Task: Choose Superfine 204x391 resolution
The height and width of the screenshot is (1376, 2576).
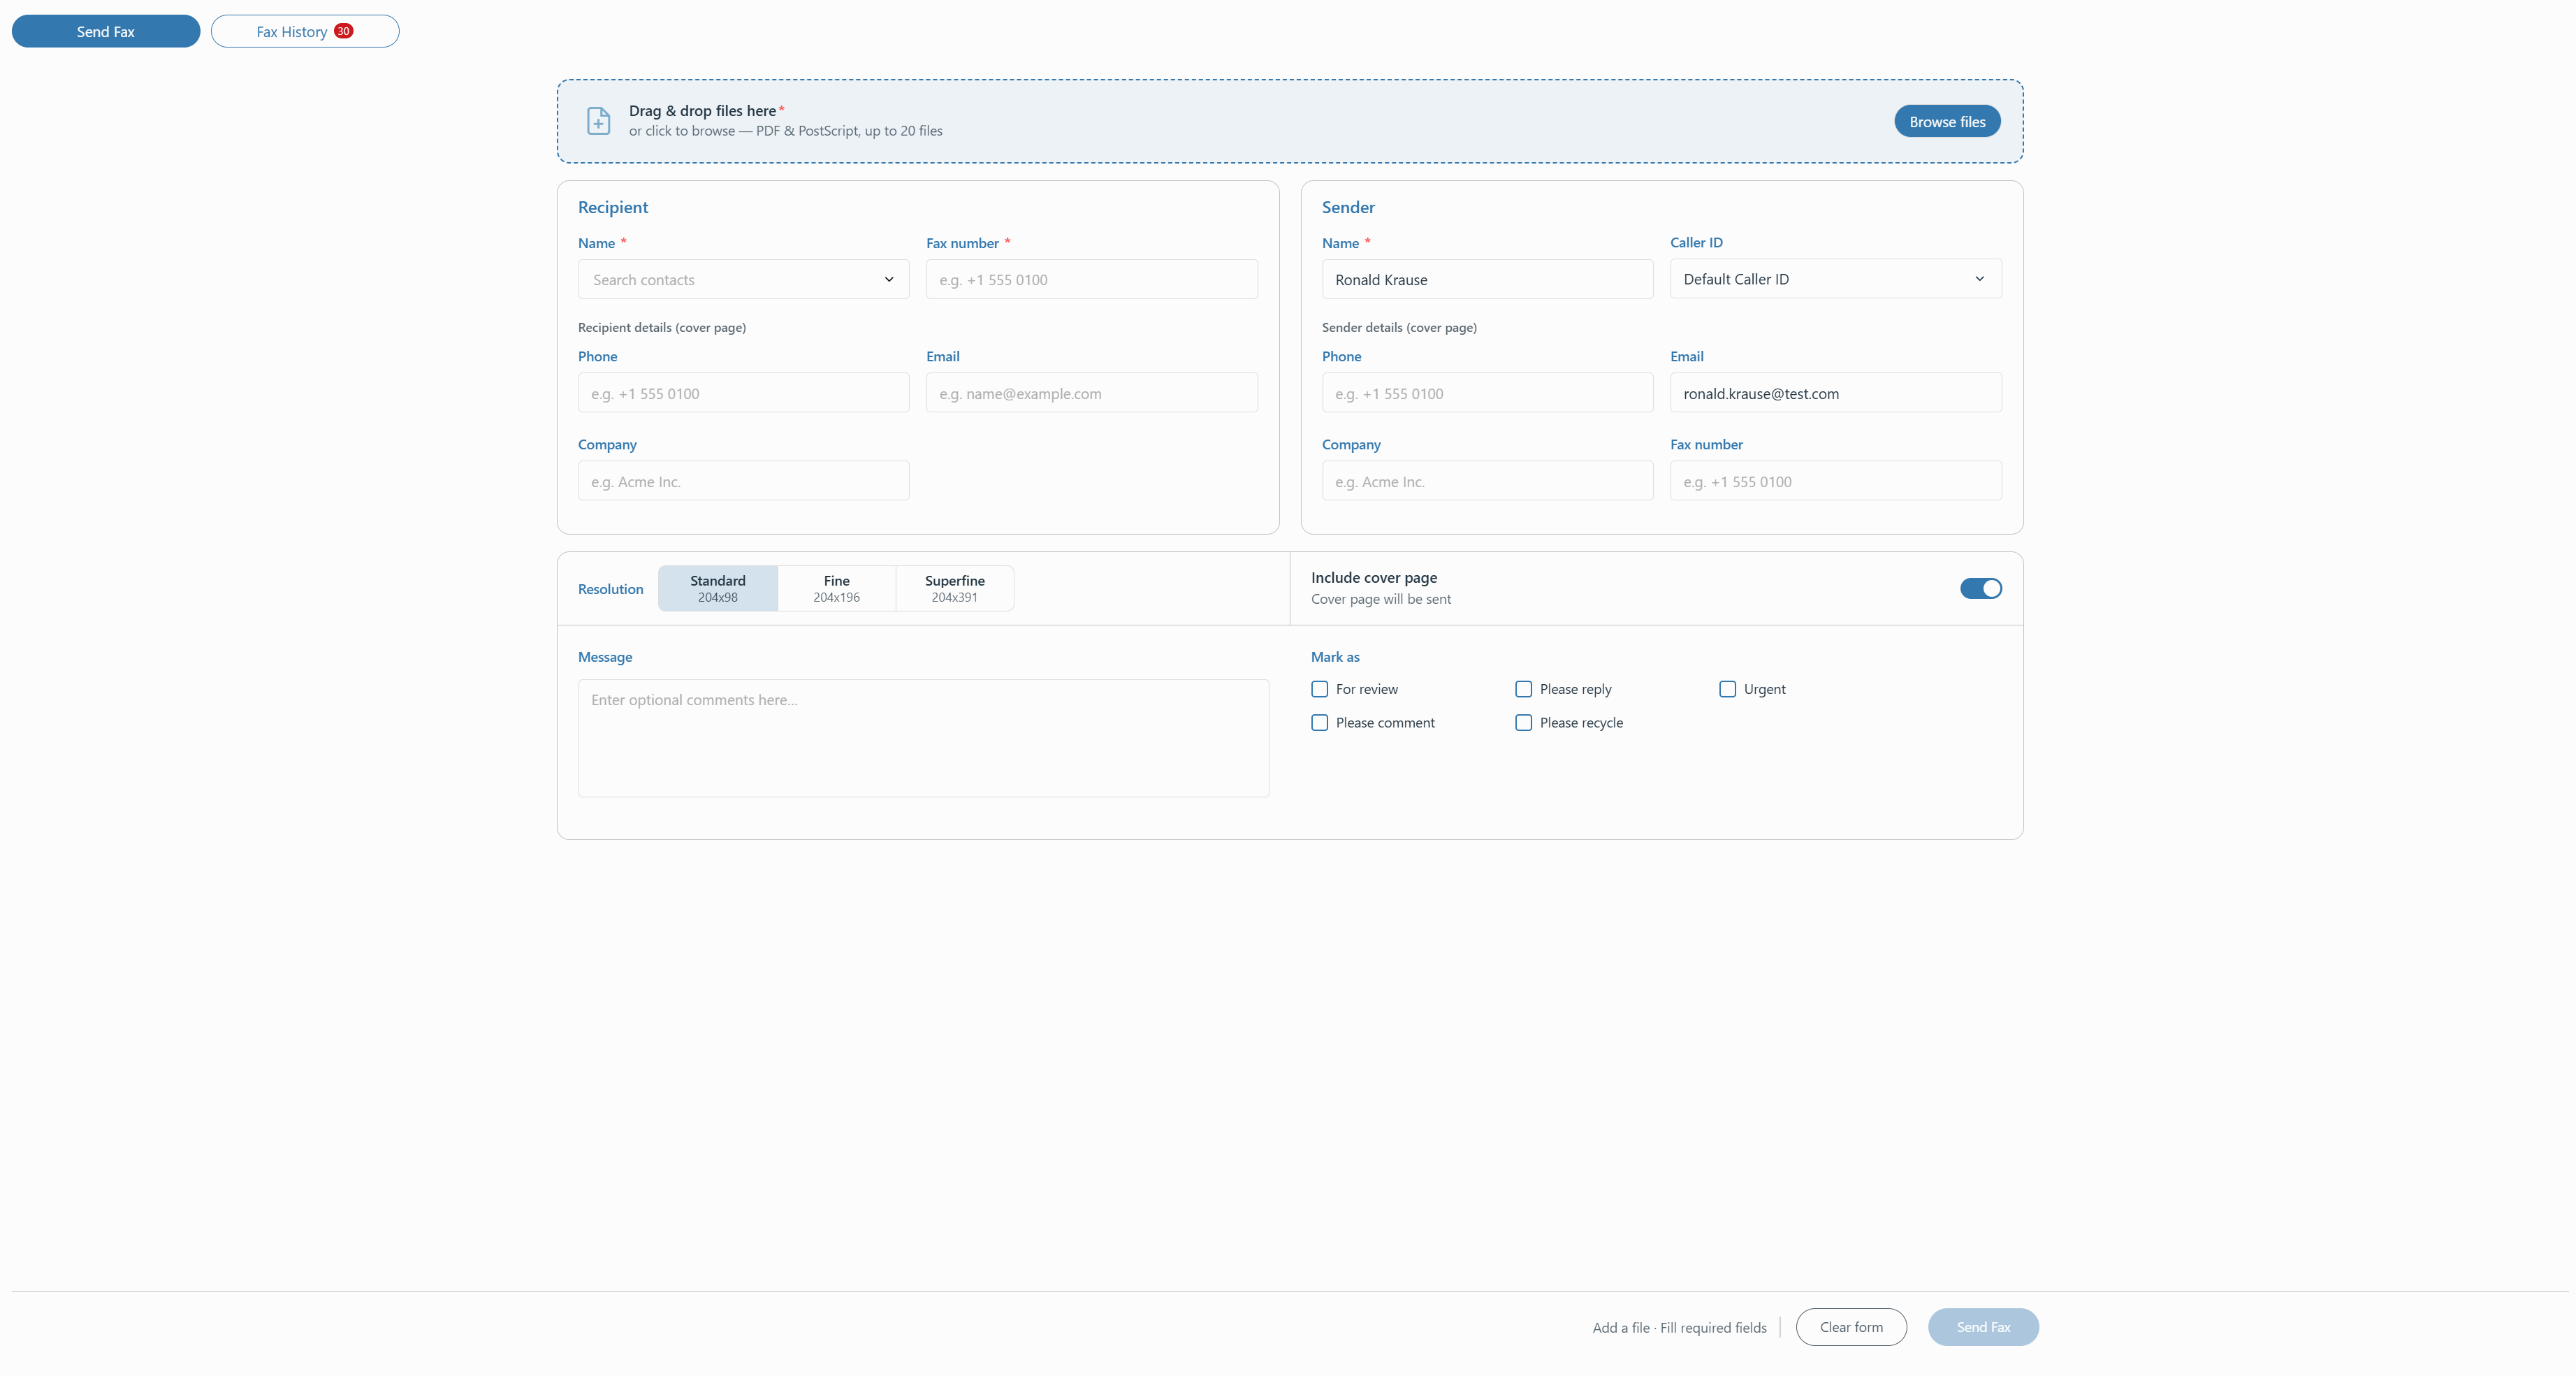Action: click(x=954, y=588)
